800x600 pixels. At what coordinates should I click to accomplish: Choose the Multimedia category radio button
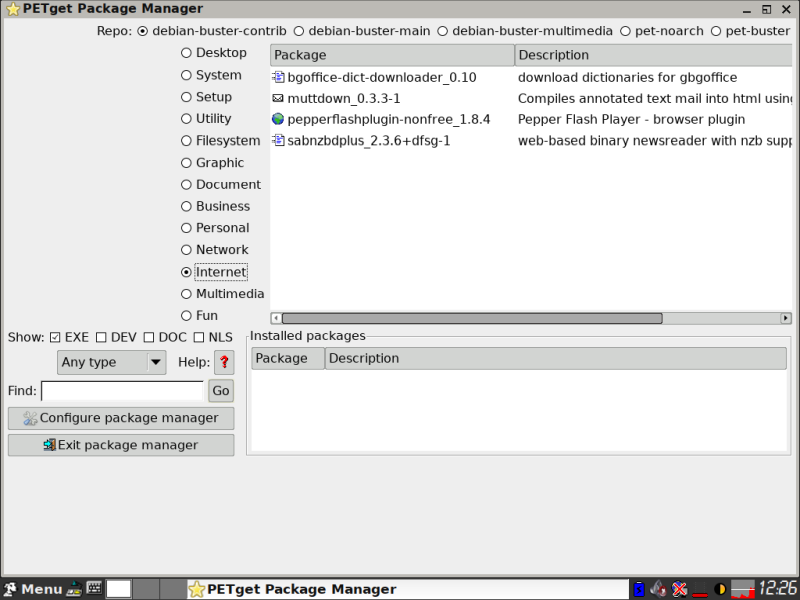(187, 294)
